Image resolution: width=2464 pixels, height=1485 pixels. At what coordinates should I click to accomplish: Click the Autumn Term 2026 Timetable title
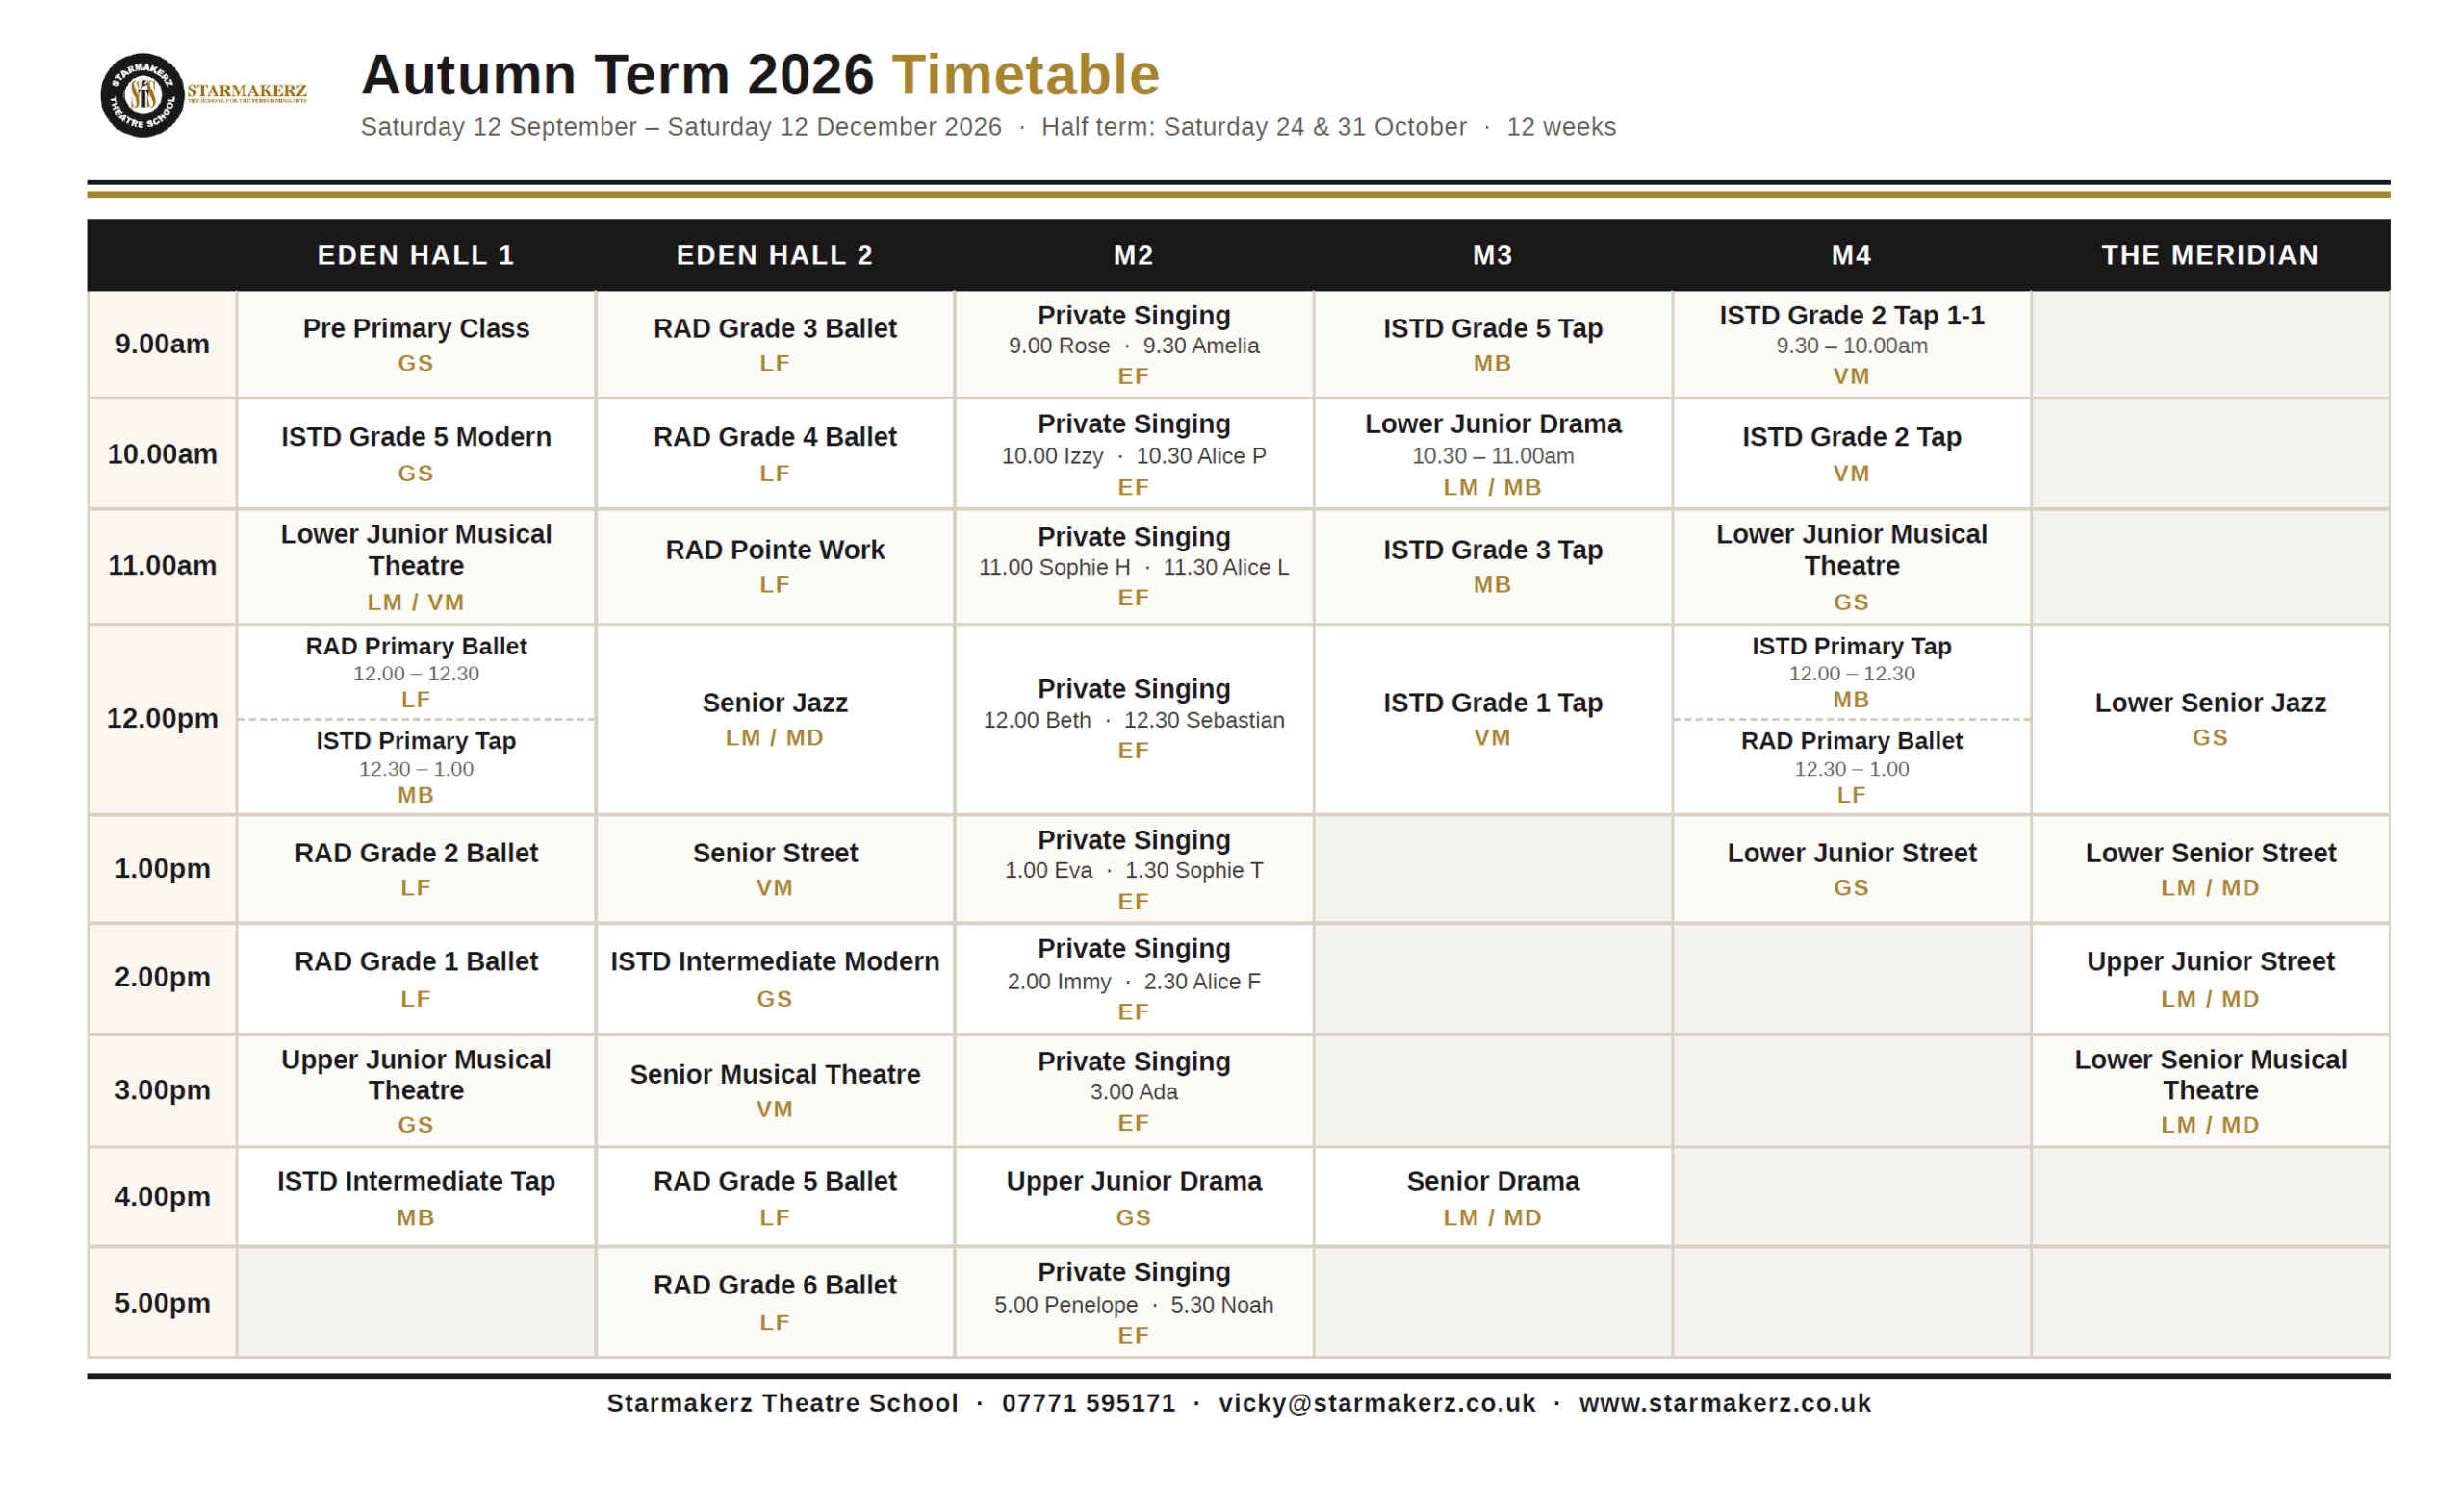coord(760,74)
